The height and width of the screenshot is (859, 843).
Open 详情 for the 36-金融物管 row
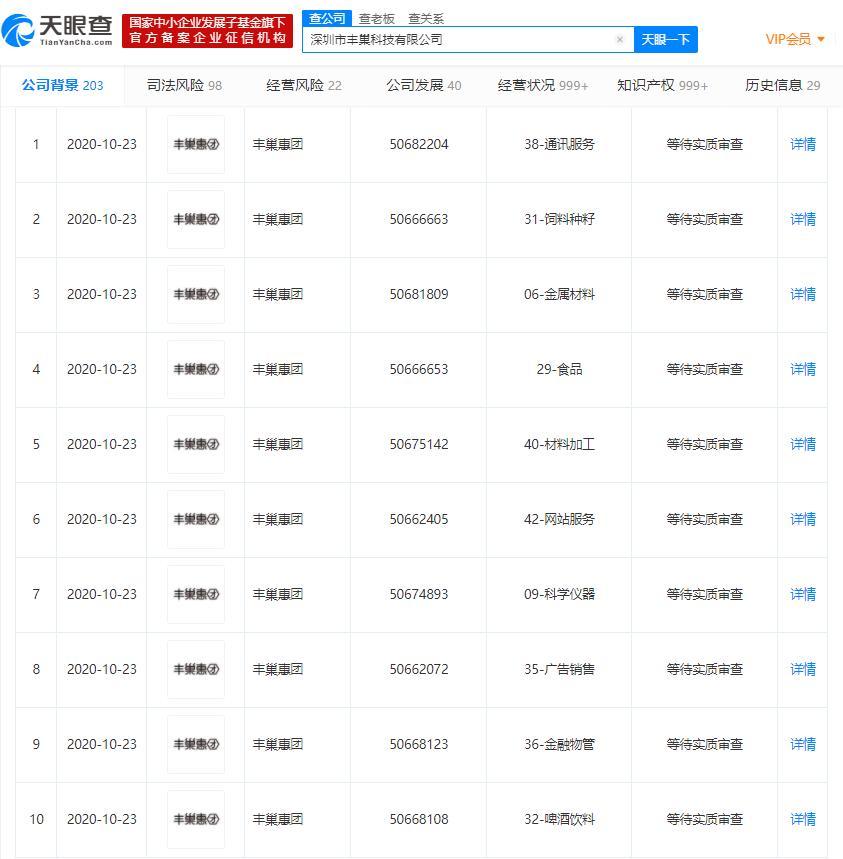click(803, 745)
